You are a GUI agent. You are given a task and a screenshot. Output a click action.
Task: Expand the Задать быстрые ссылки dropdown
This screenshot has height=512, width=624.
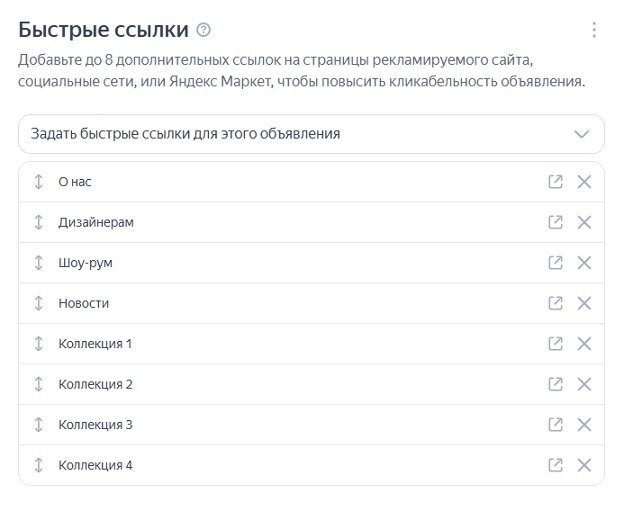582,133
